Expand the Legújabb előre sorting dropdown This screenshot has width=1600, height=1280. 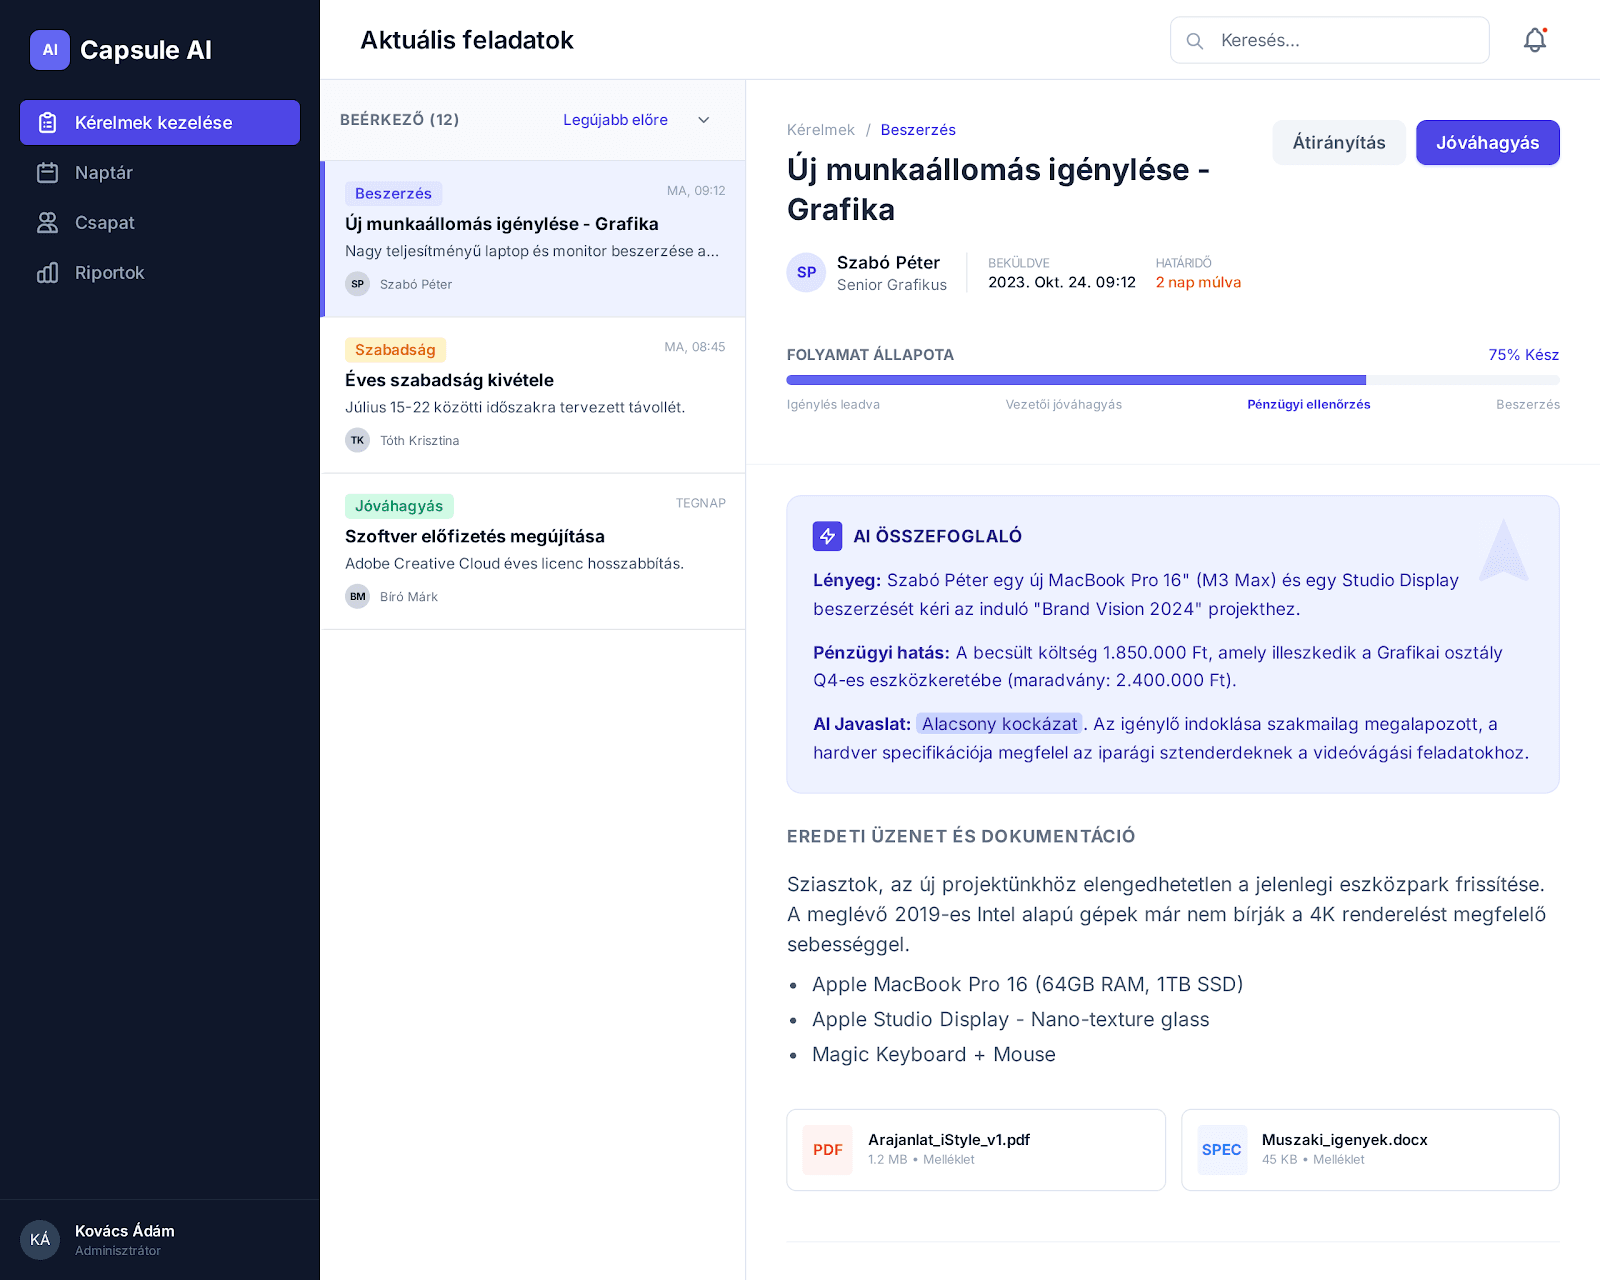(634, 119)
